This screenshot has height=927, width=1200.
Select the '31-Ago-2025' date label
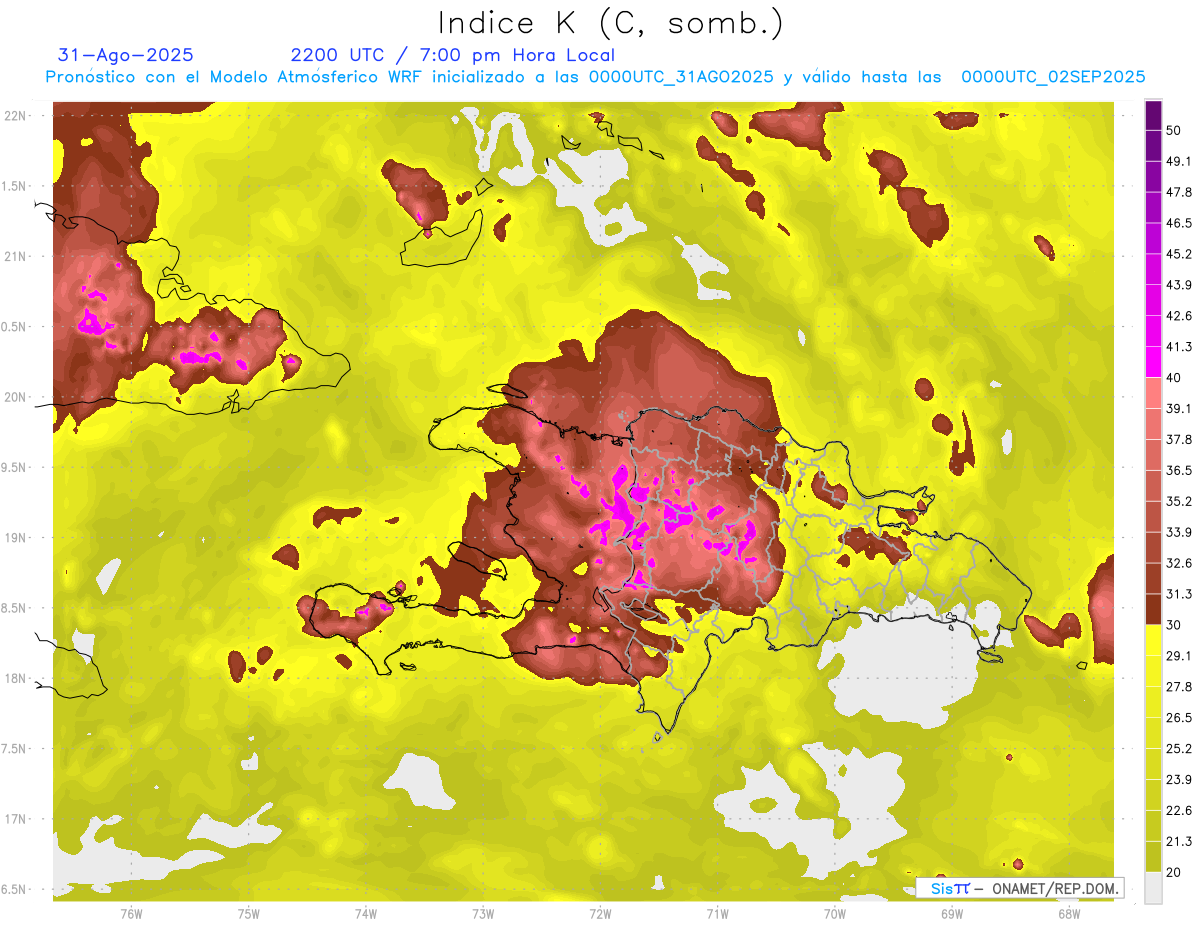pyautogui.click(x=126, y=55)
